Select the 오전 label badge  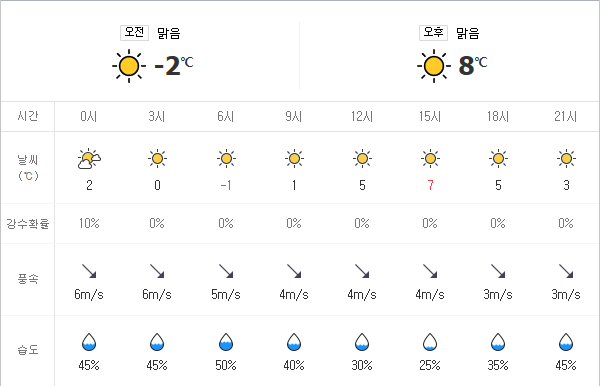coord(134,33)
